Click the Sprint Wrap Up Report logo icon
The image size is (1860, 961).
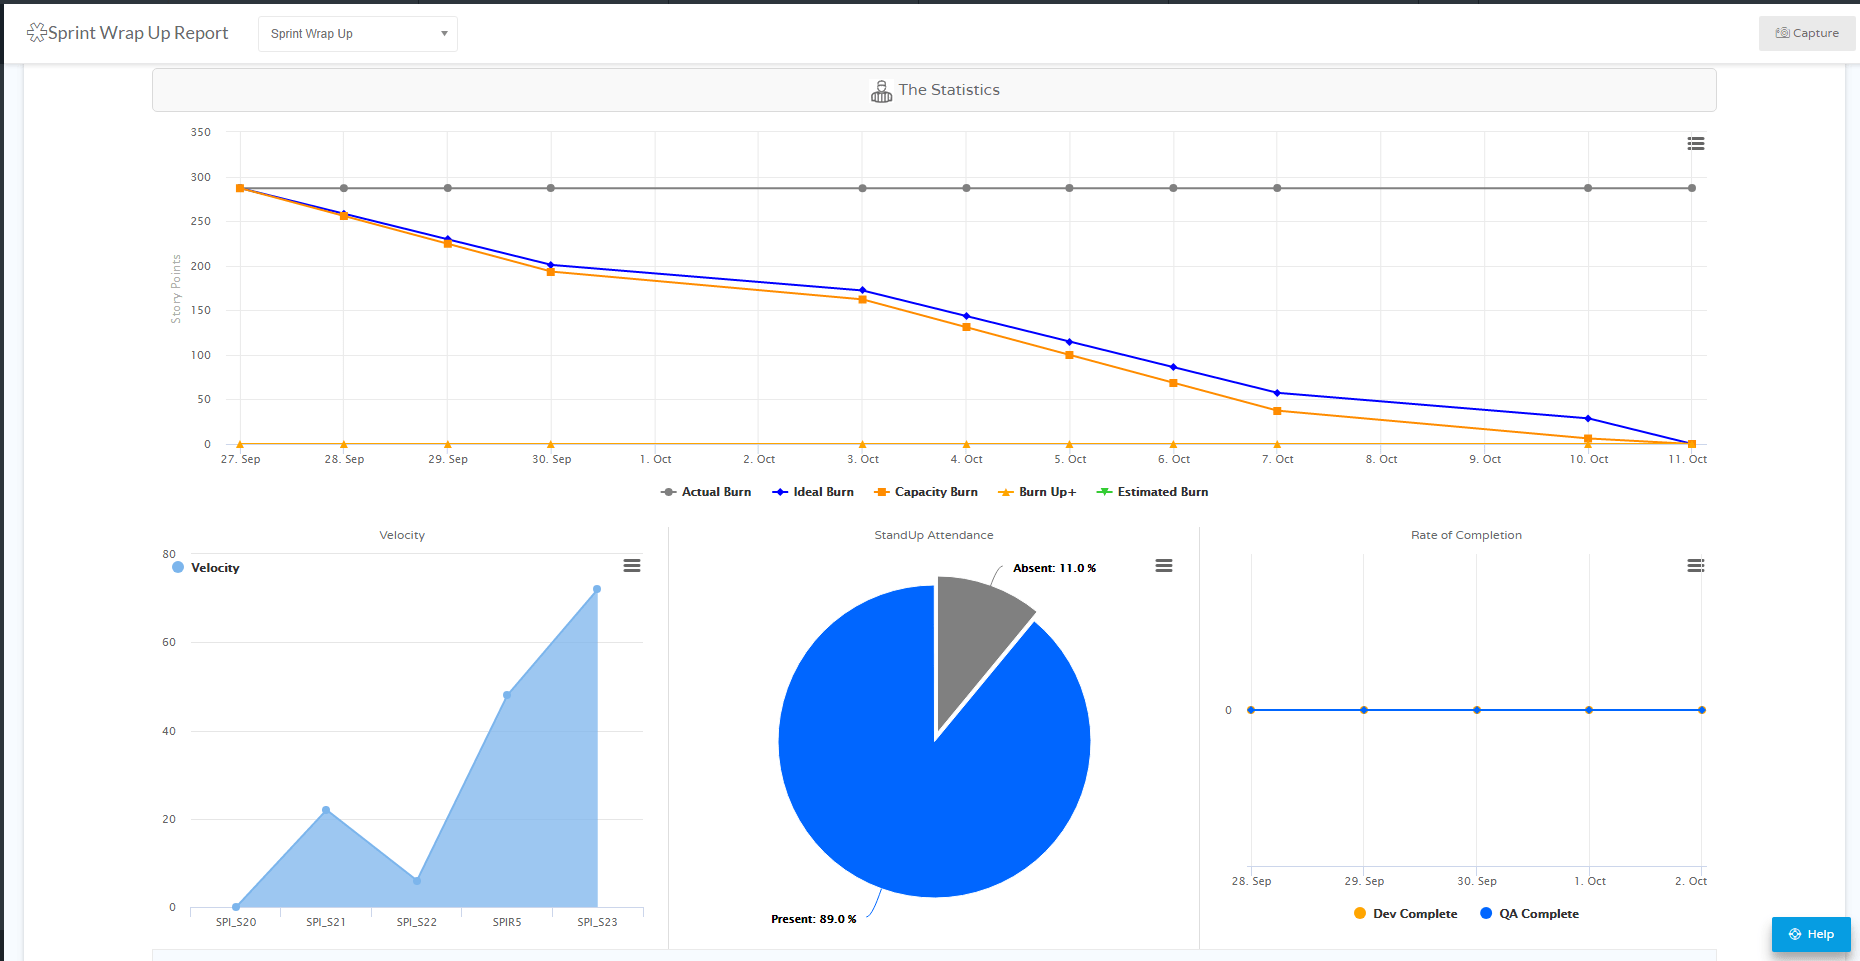pos(36,33)
